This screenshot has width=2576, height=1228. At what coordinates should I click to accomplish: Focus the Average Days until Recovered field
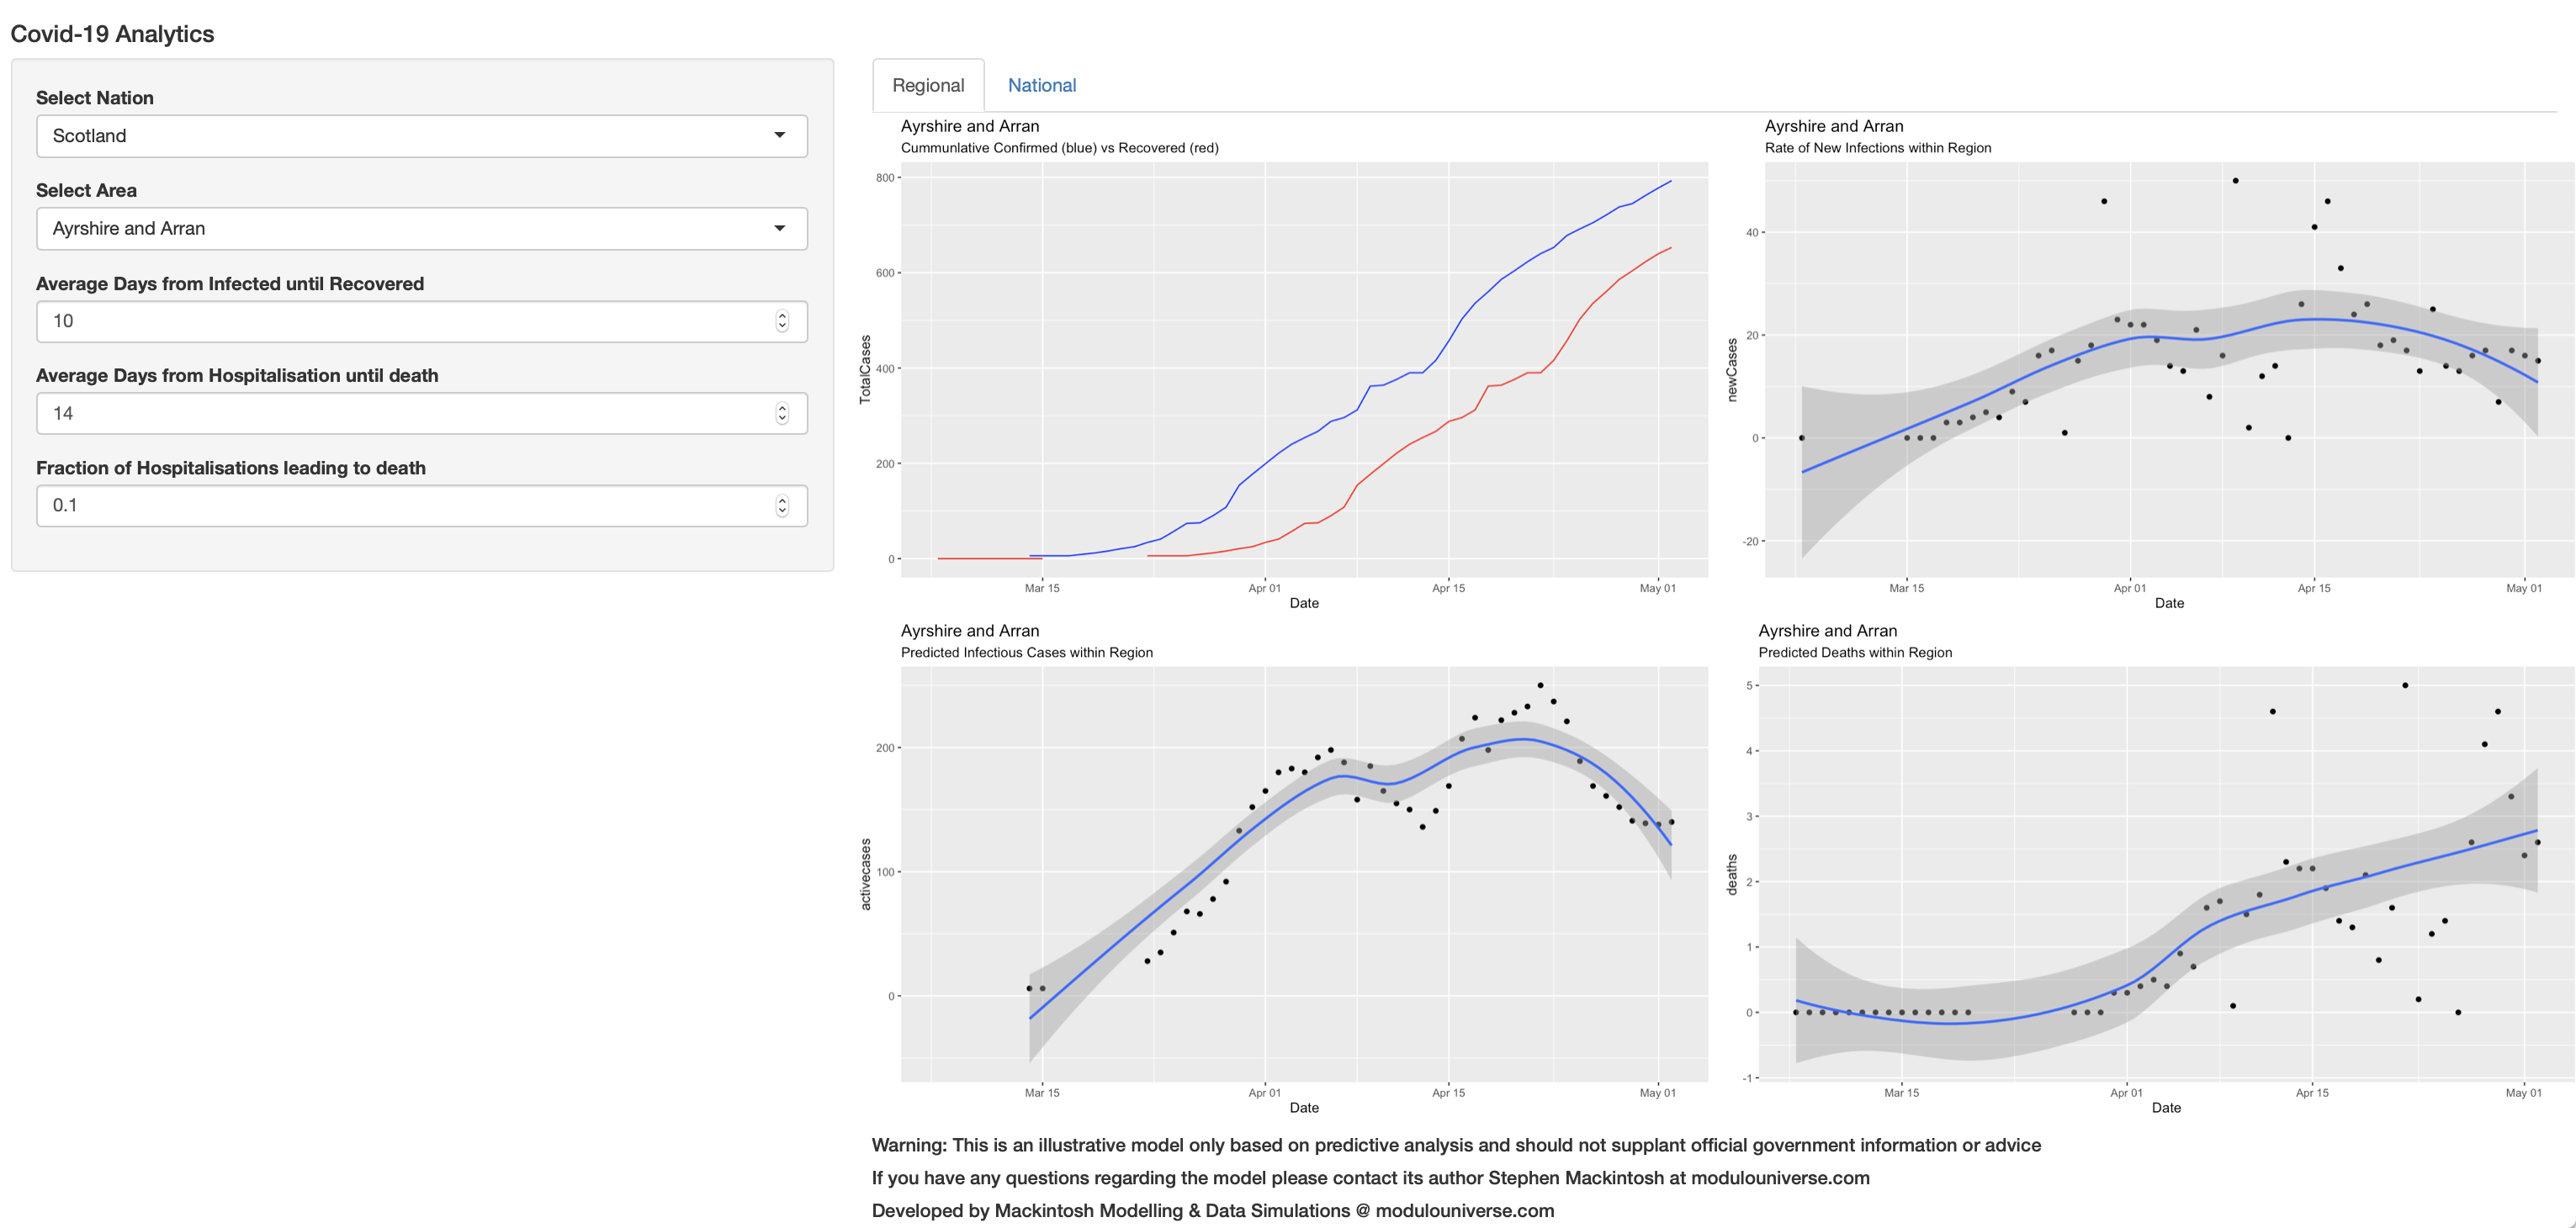coord(400,321)
